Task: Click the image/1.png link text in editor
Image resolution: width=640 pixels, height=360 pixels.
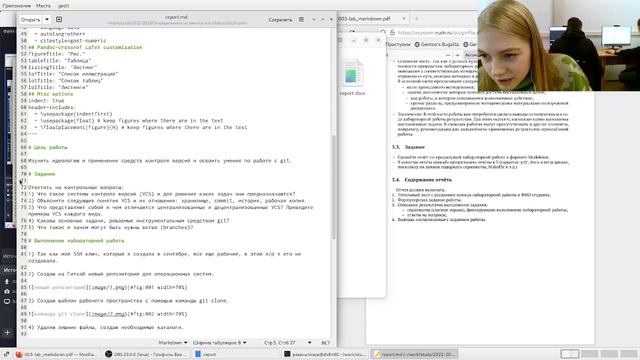Action: tap(109, 287)
